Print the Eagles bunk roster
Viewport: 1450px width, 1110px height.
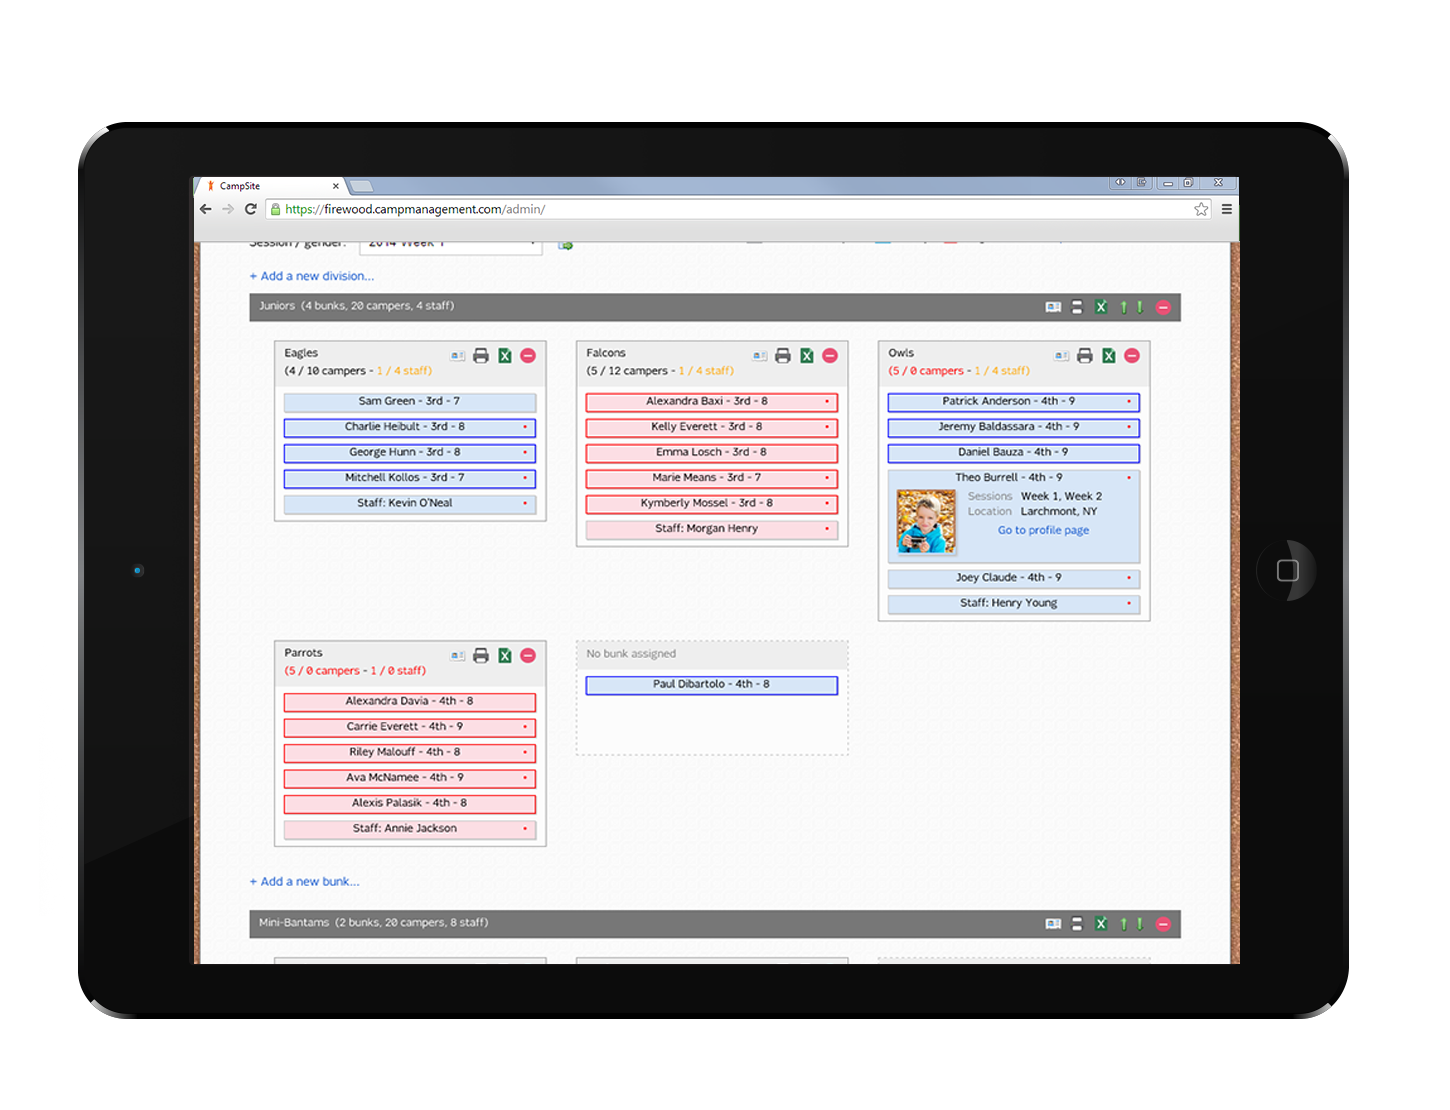[x=481, y=356]
